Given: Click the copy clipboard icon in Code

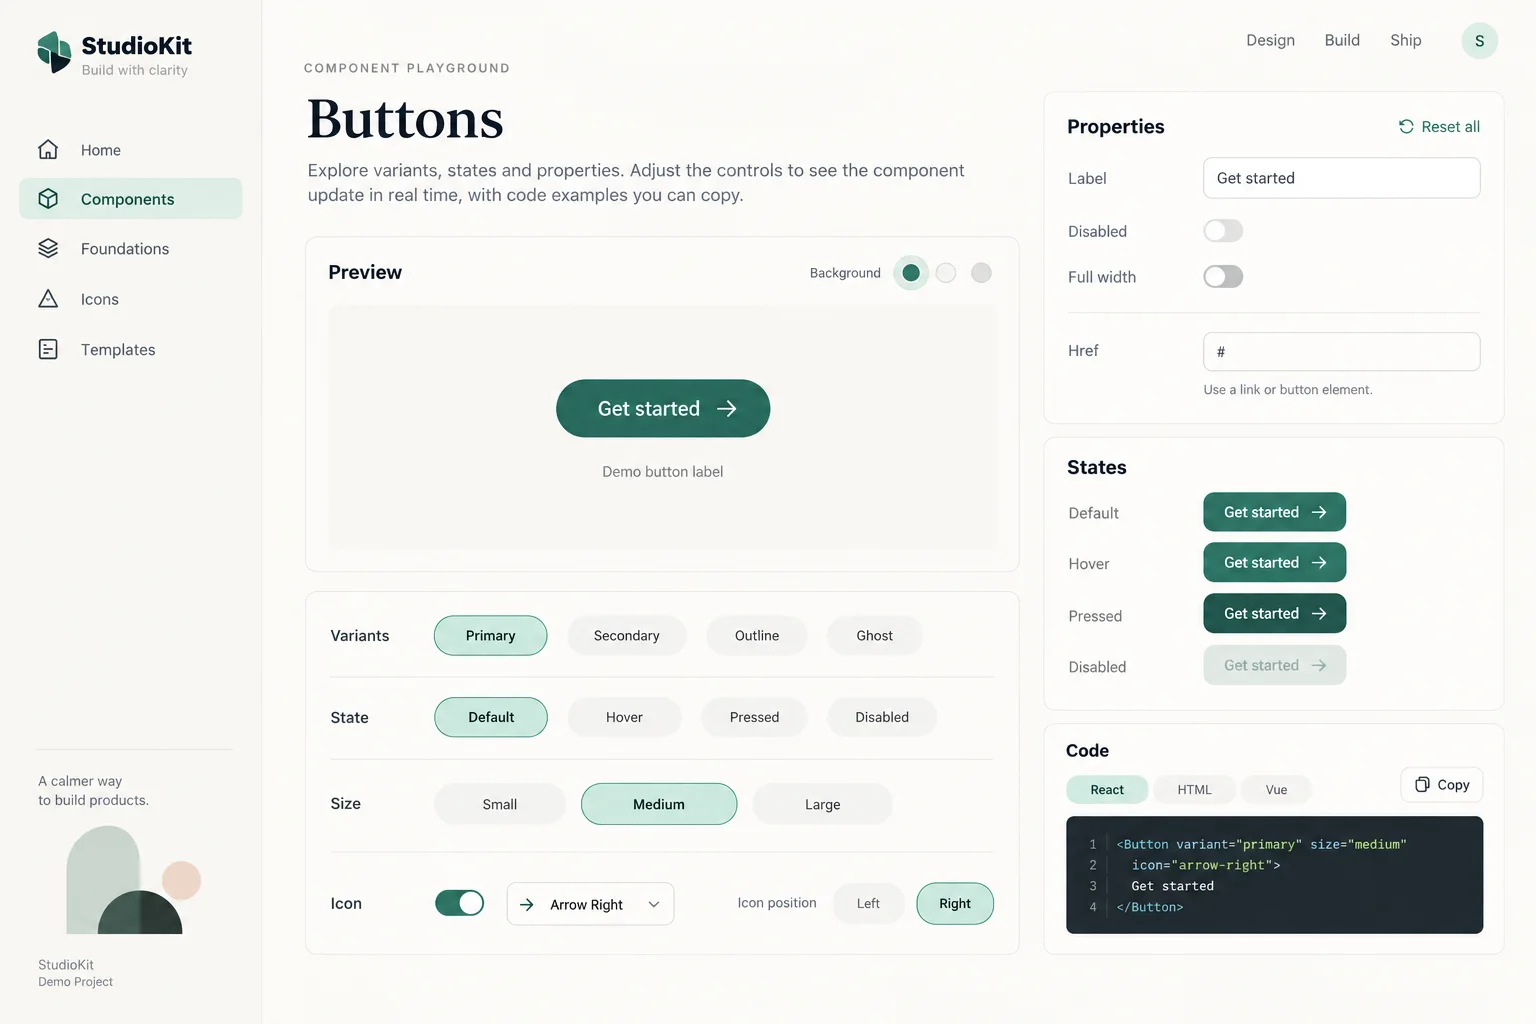Looking at the screenshot, I should click(x=1422, y=784).
